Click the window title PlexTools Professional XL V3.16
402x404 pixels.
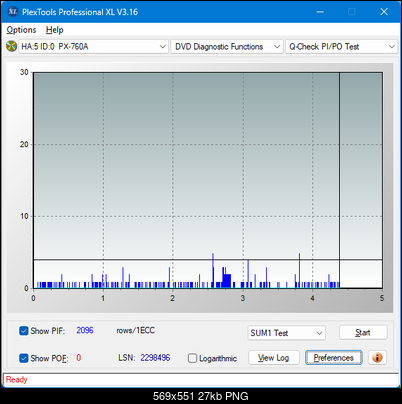(80, 12)
